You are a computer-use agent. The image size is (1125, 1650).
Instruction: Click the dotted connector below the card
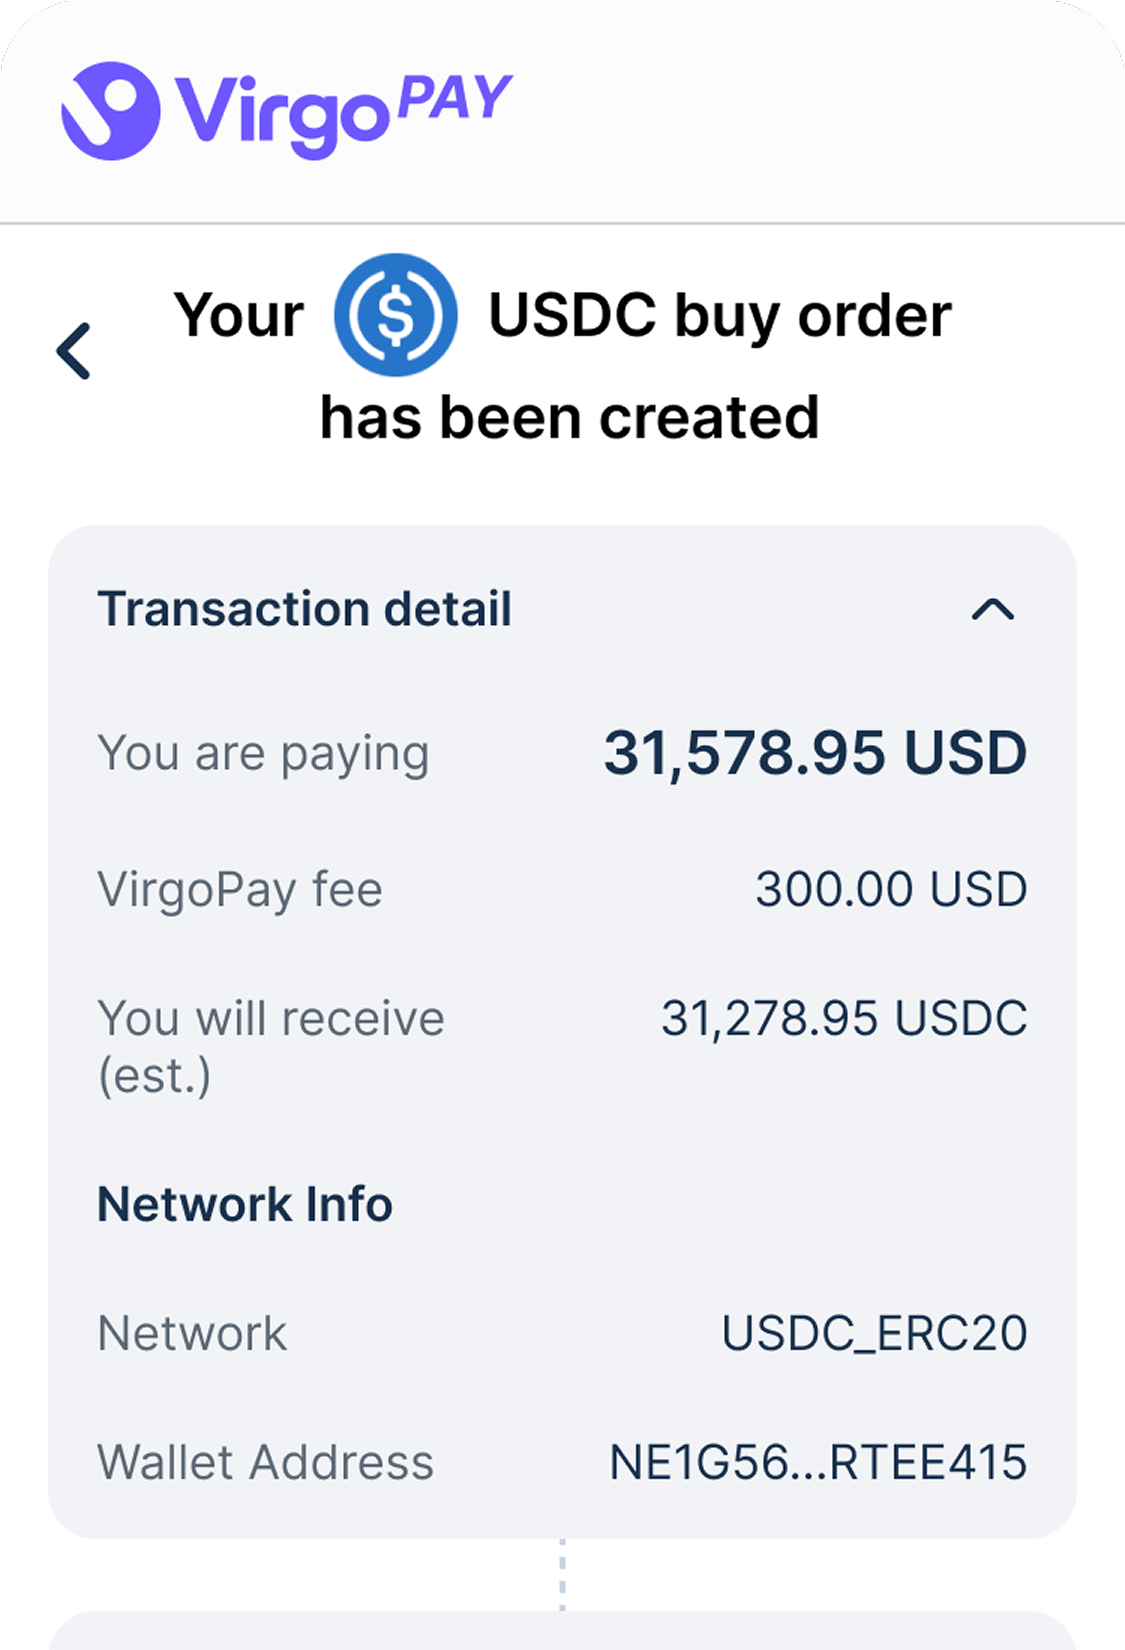coord(562,1574)
